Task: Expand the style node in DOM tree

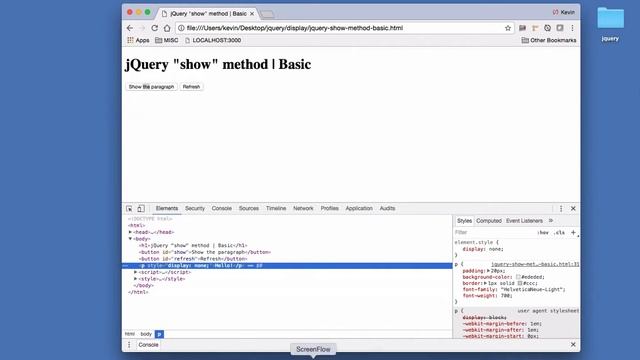Action: tap(136, 279)
